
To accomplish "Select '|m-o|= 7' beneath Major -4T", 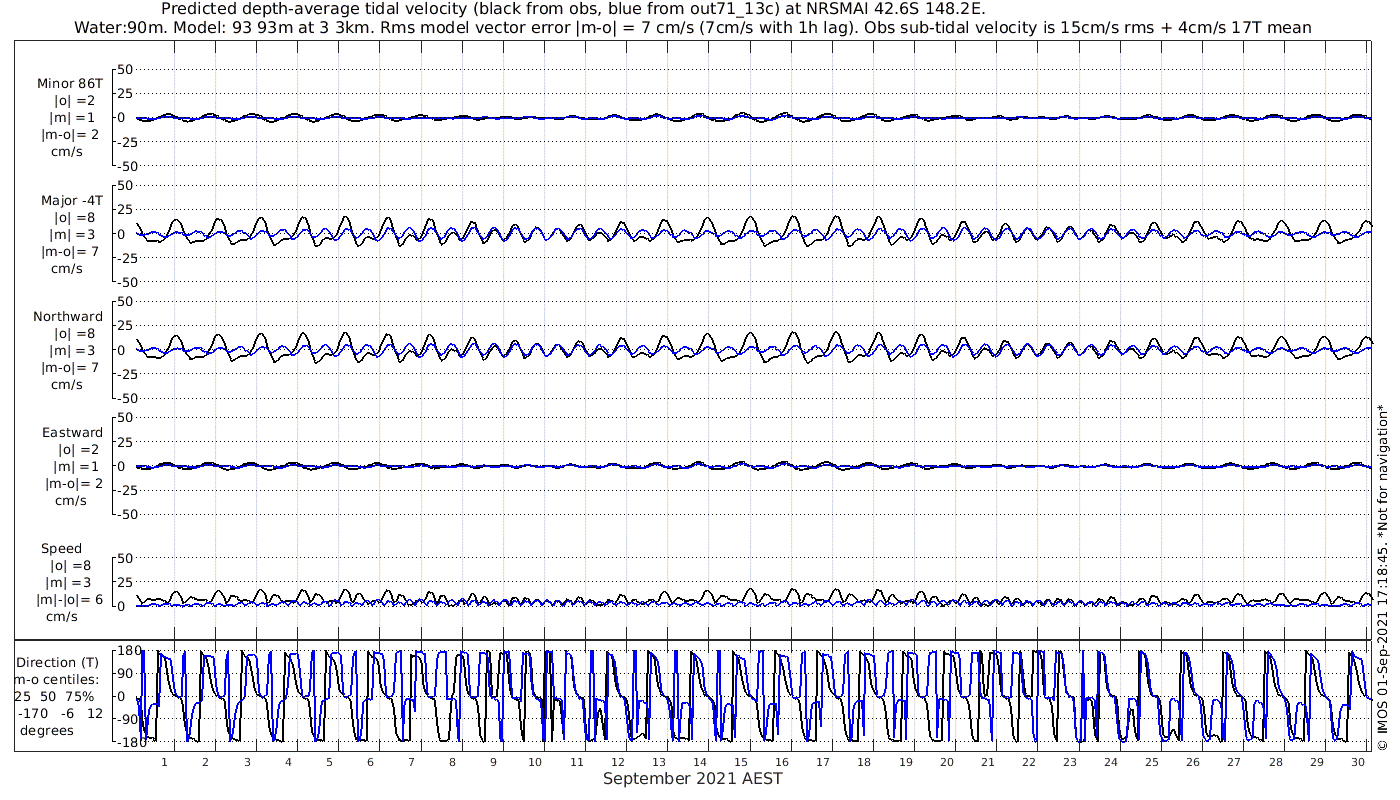I will [x=68, y=252].
